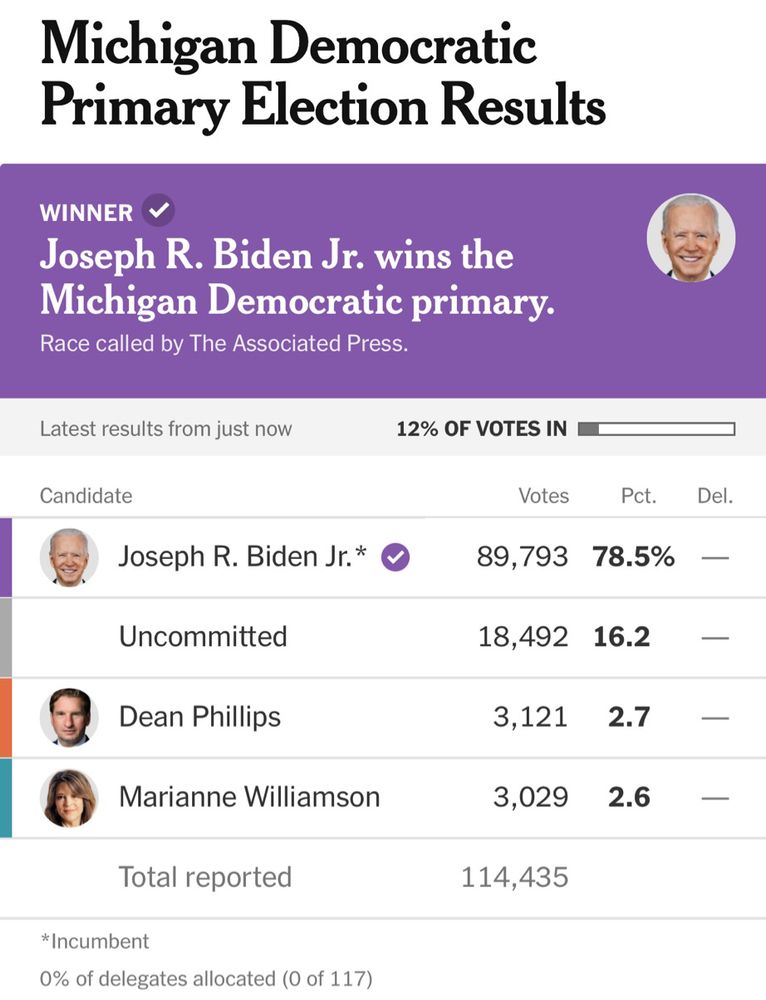Screen dimensions: 766x1000
Task: Click Biden's photo in the results table
Action: (x=70, y=557)
